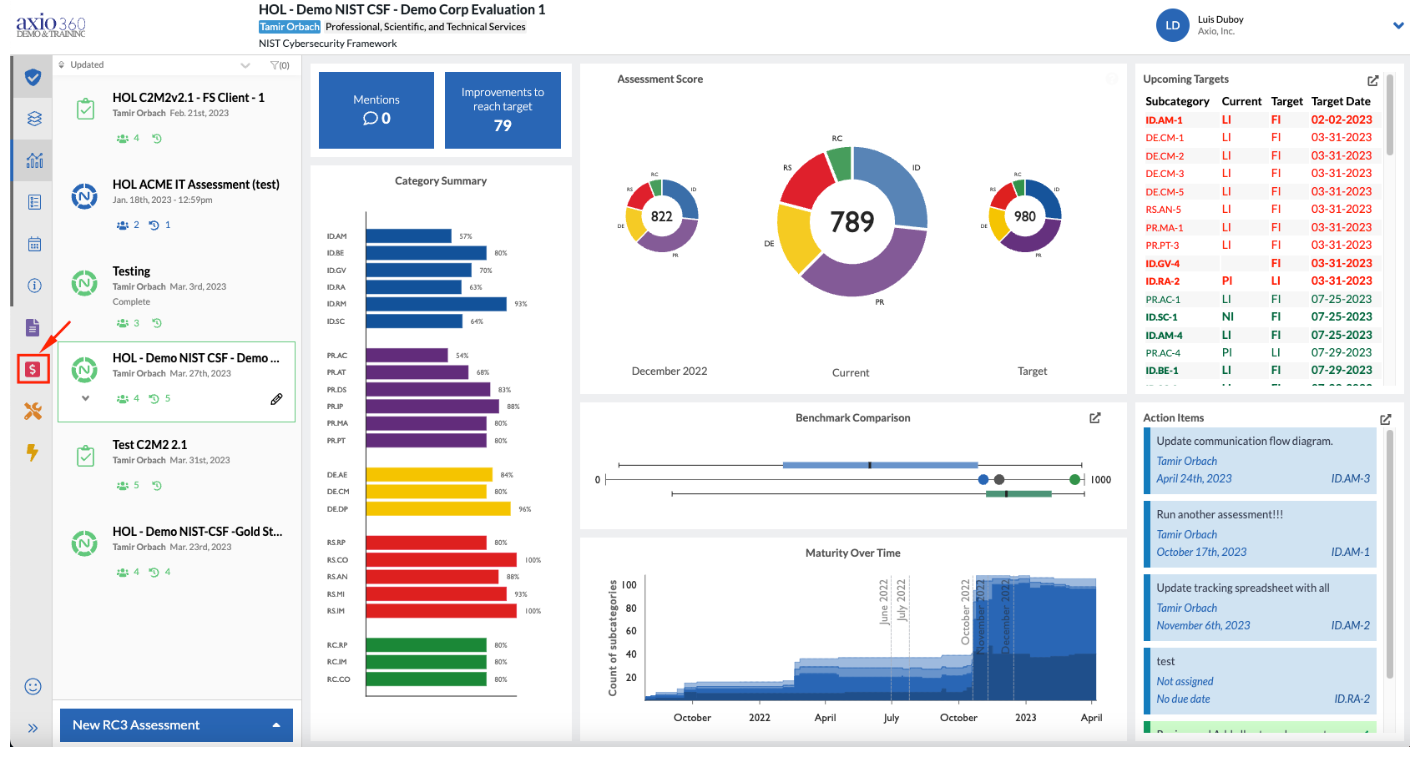Click the shield checkmark sidebar icon

[34, 77]
